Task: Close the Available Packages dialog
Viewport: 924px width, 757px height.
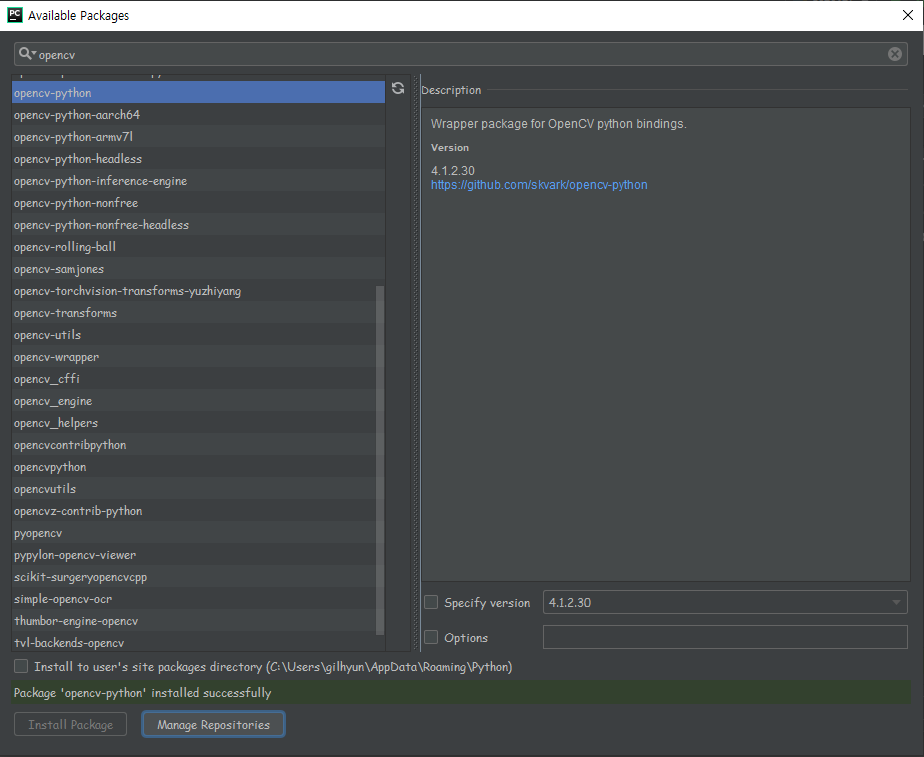Action: click(908, 15)
